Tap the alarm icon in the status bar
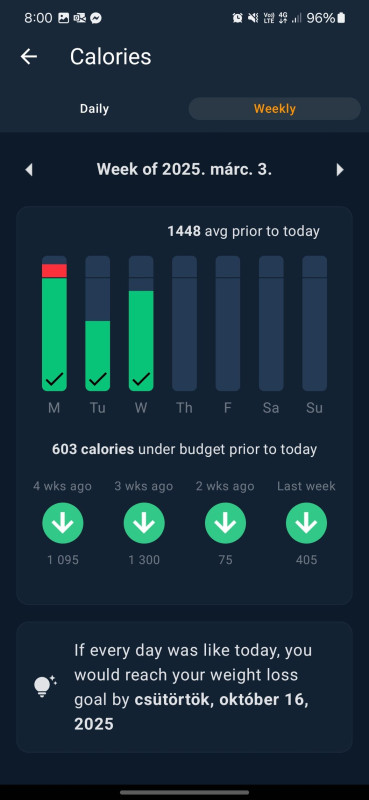 pos(237,18)
